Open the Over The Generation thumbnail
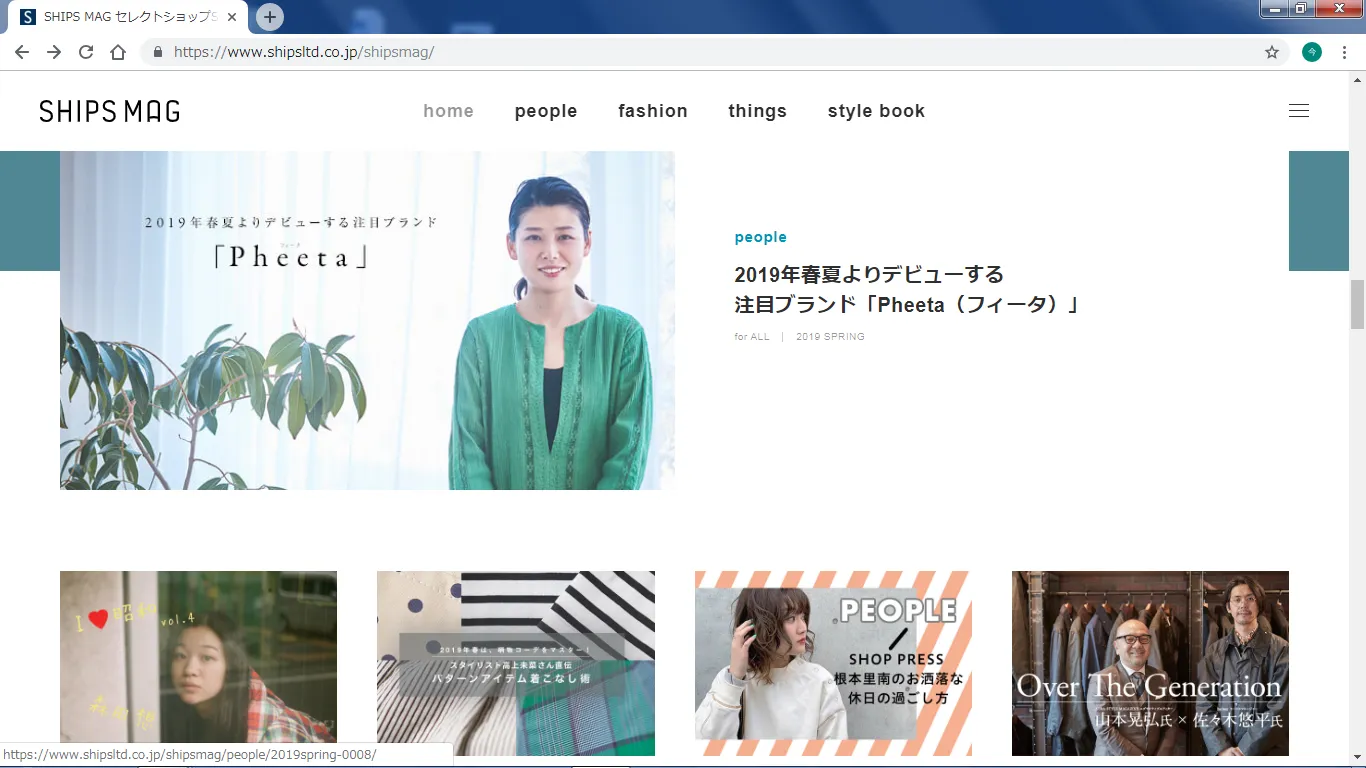 (1150, 663)
